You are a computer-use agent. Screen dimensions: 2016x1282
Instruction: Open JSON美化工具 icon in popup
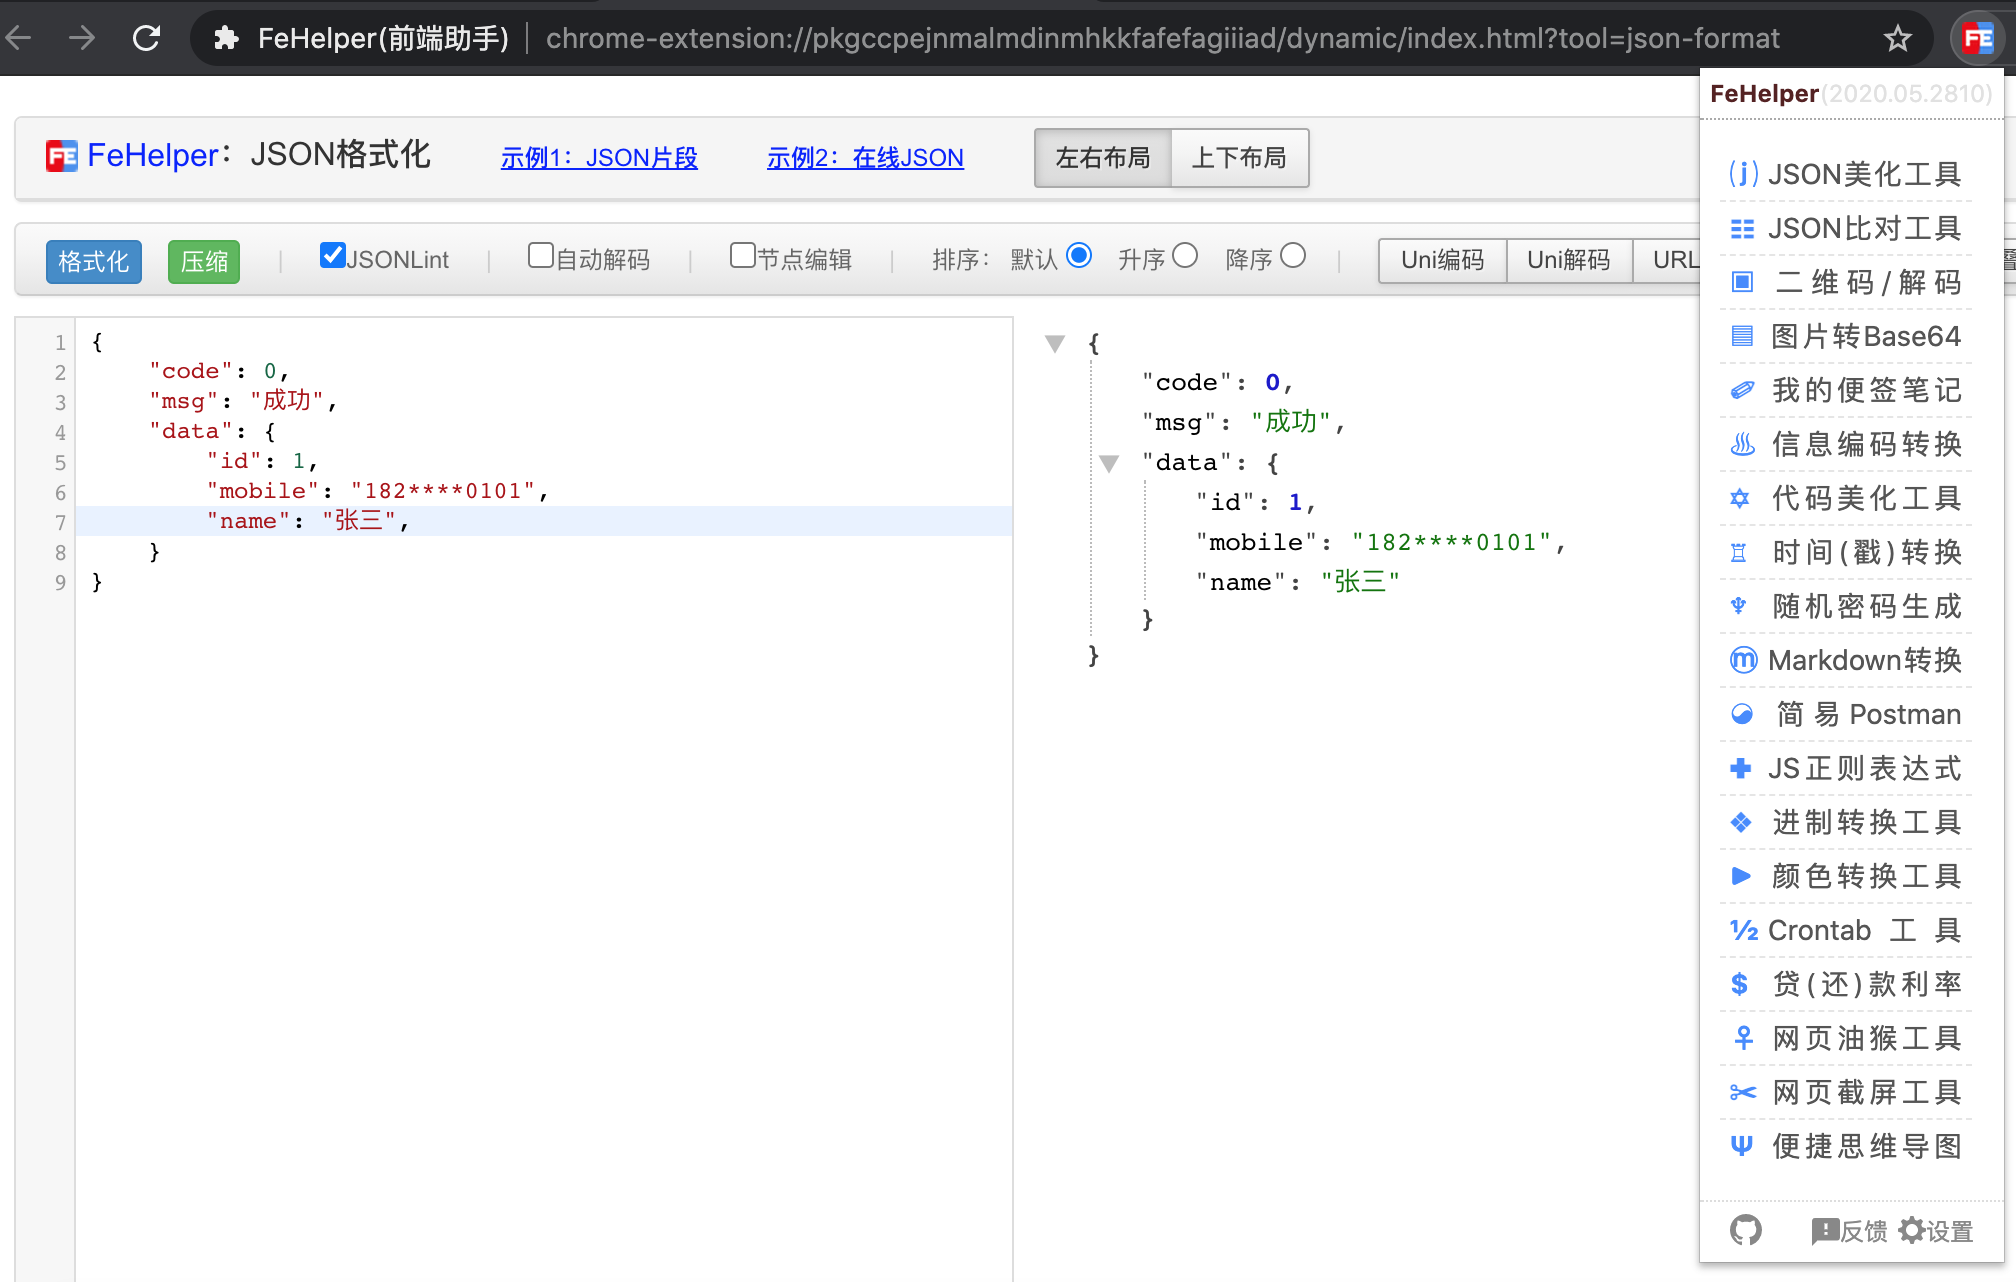[1743, 174]
